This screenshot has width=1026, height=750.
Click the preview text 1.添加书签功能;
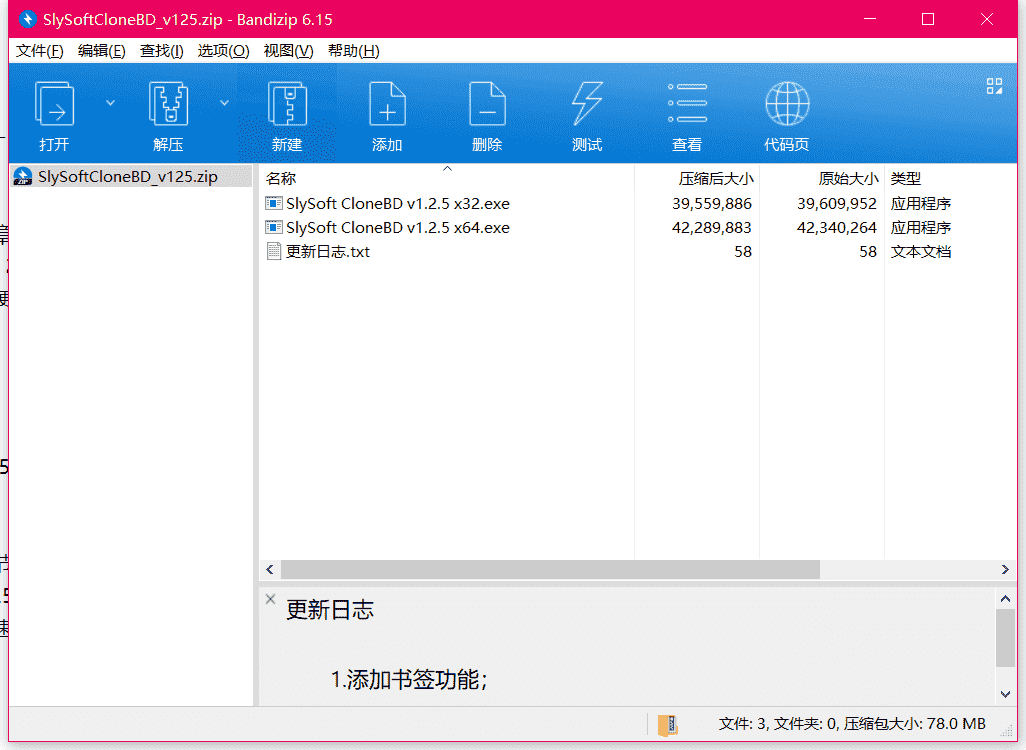[x=409, y=680]
